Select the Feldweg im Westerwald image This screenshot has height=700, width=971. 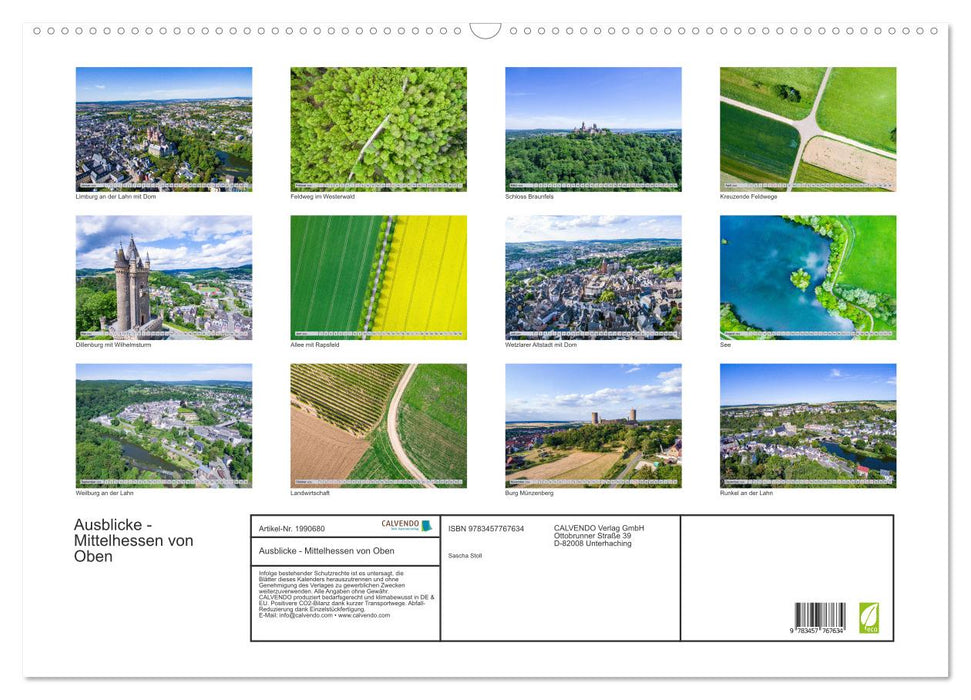pos(379,128)
